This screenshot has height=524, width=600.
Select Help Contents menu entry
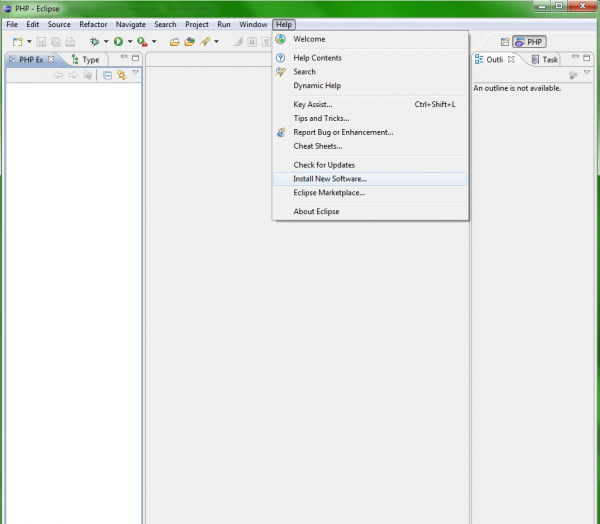pos(370,58)
